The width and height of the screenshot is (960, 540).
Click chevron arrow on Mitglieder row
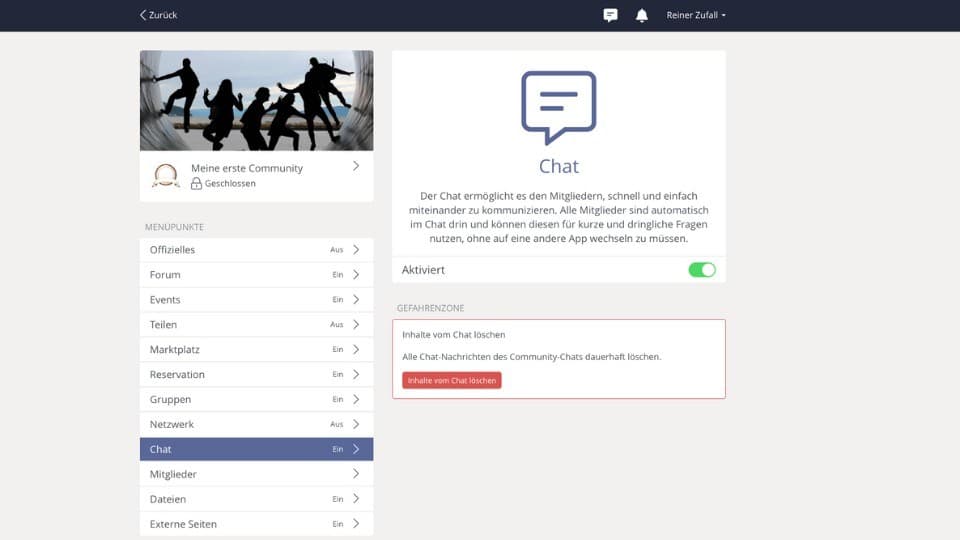(x=356, y=474)
